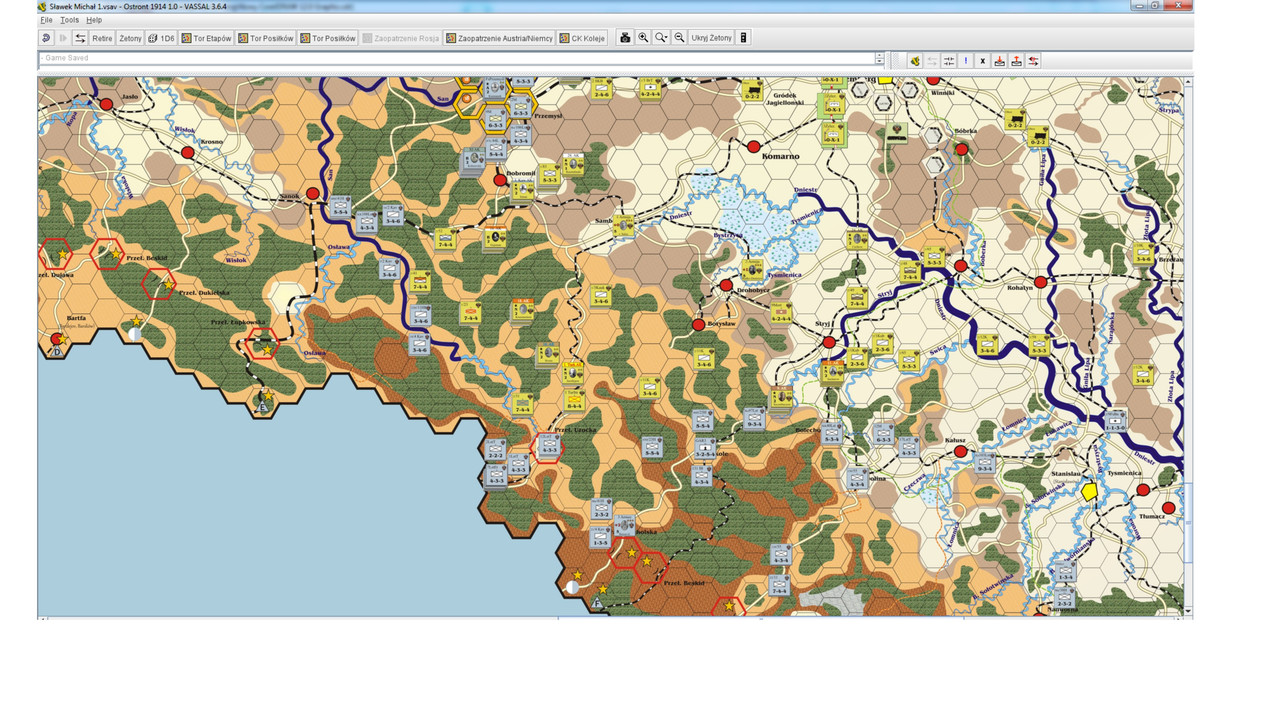
Task: Roll the 1D6 die
Action: point(161,38)
